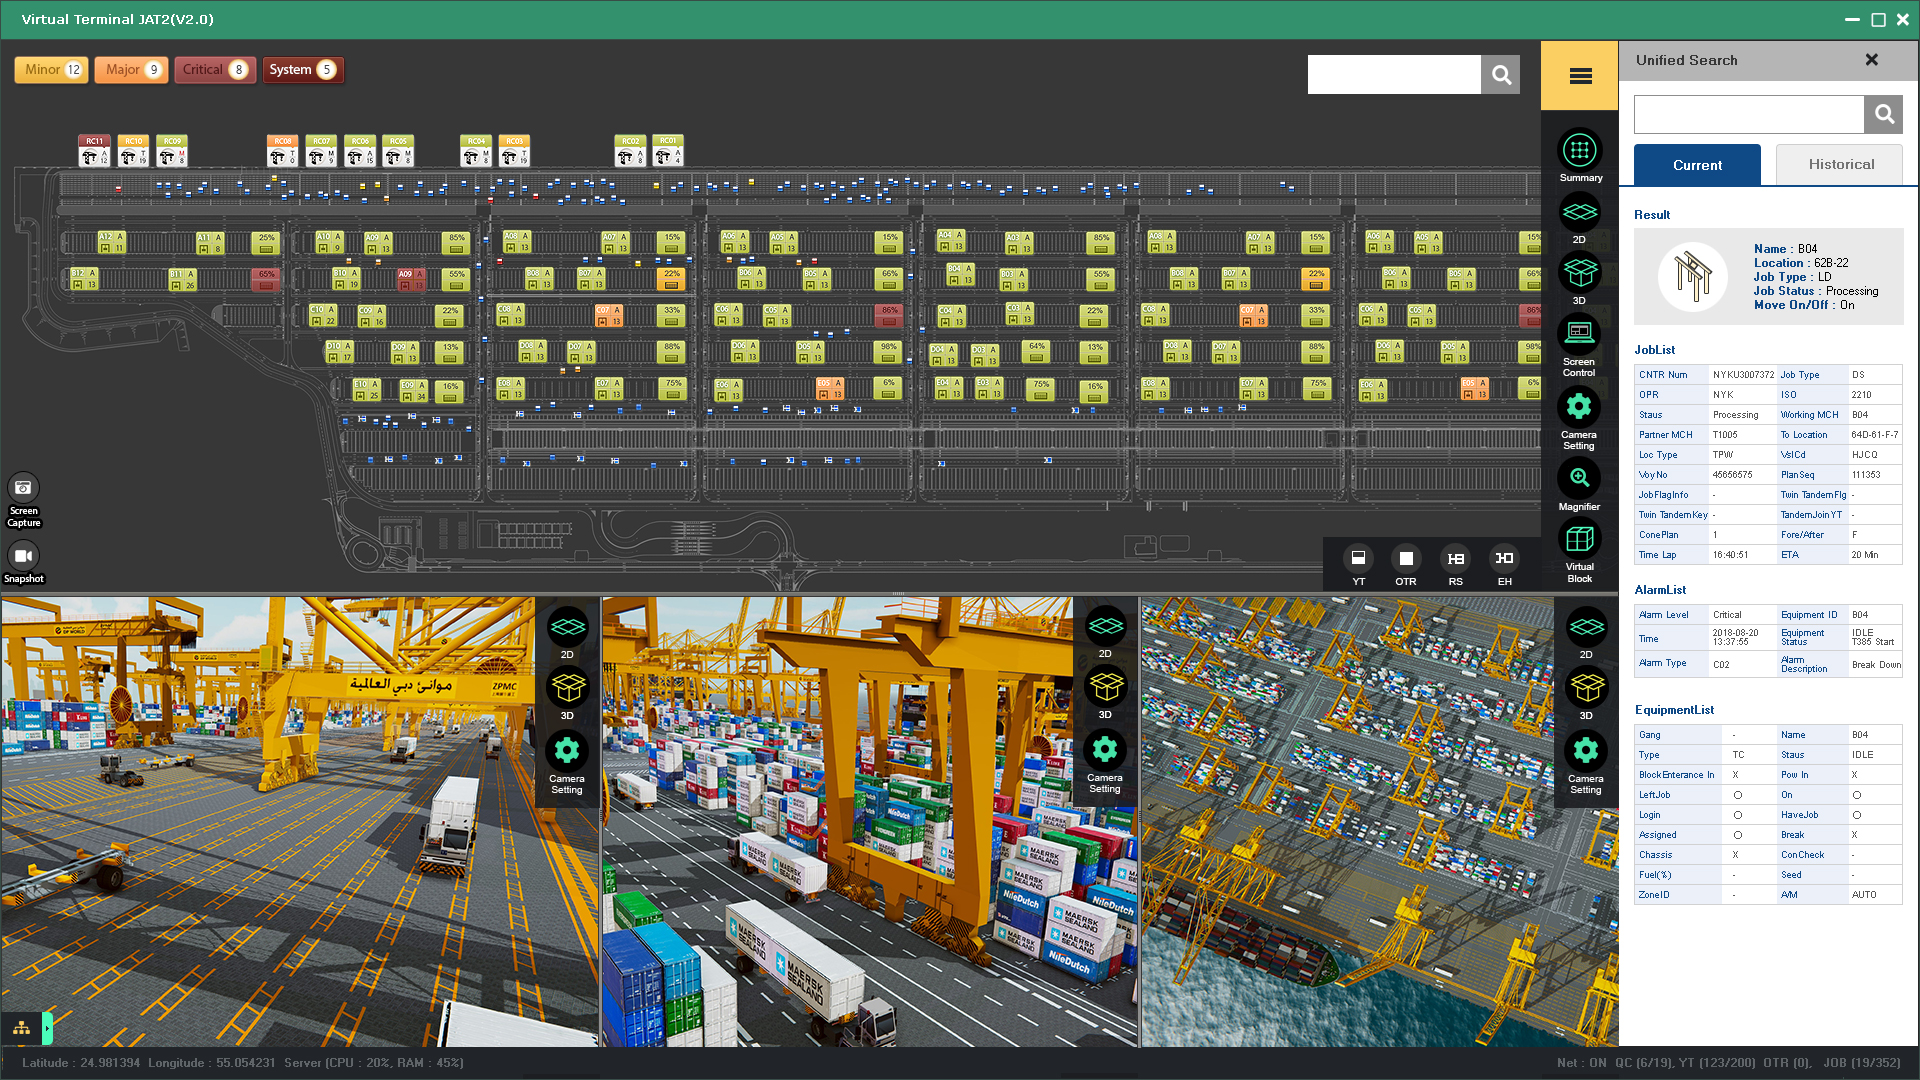Toggle the YT vehicle filter
Image resolution: width=1920 pixels, height=1080 pixels.
(x=1358, y=559)
